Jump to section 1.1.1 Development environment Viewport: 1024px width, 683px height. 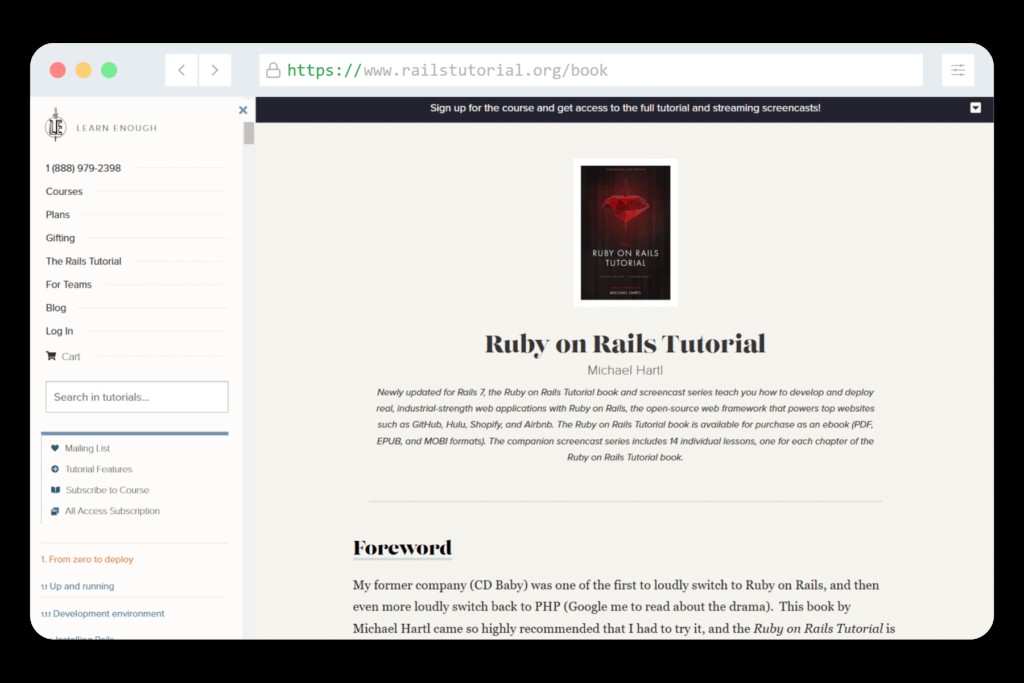[x=103, y=614]
